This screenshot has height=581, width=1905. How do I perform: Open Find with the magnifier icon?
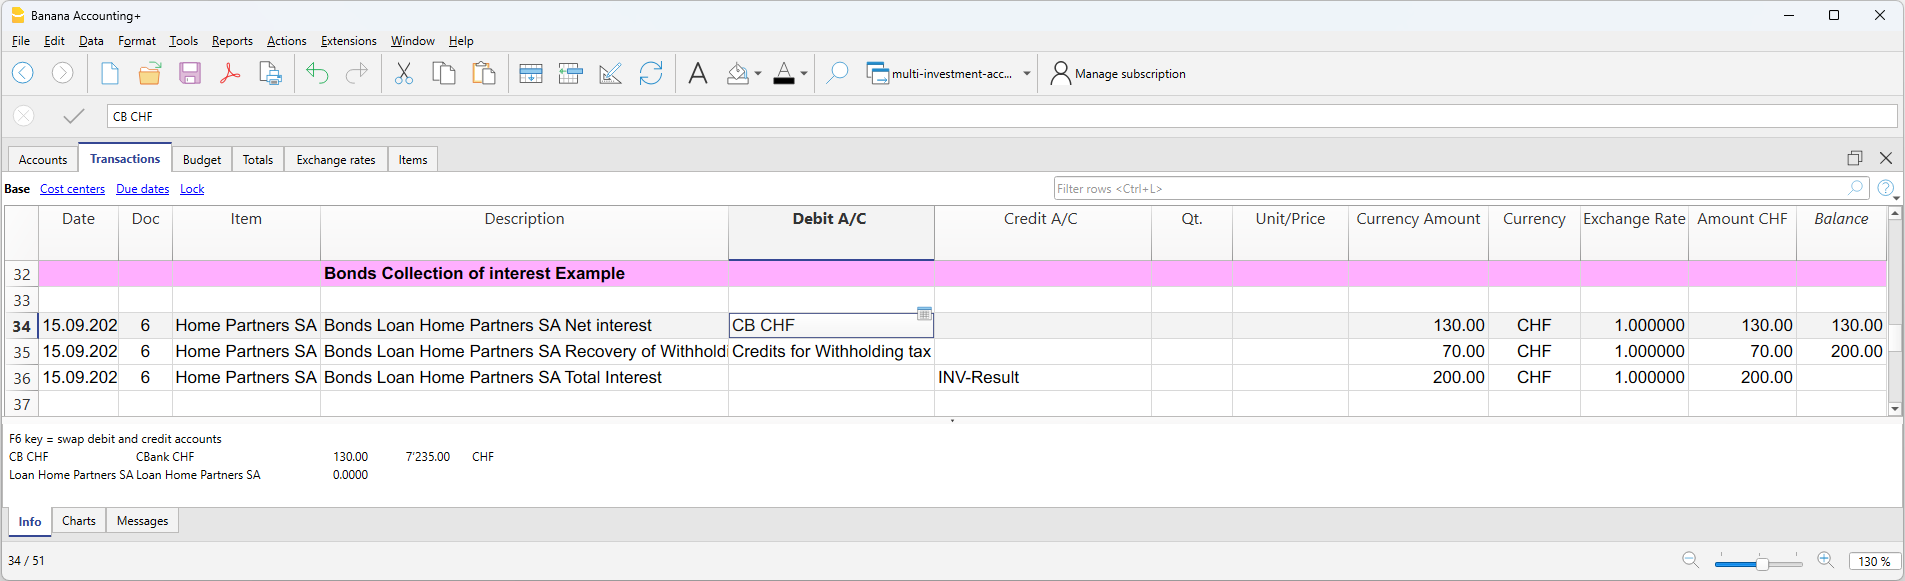pyautogui.click(x=837, y=73)
